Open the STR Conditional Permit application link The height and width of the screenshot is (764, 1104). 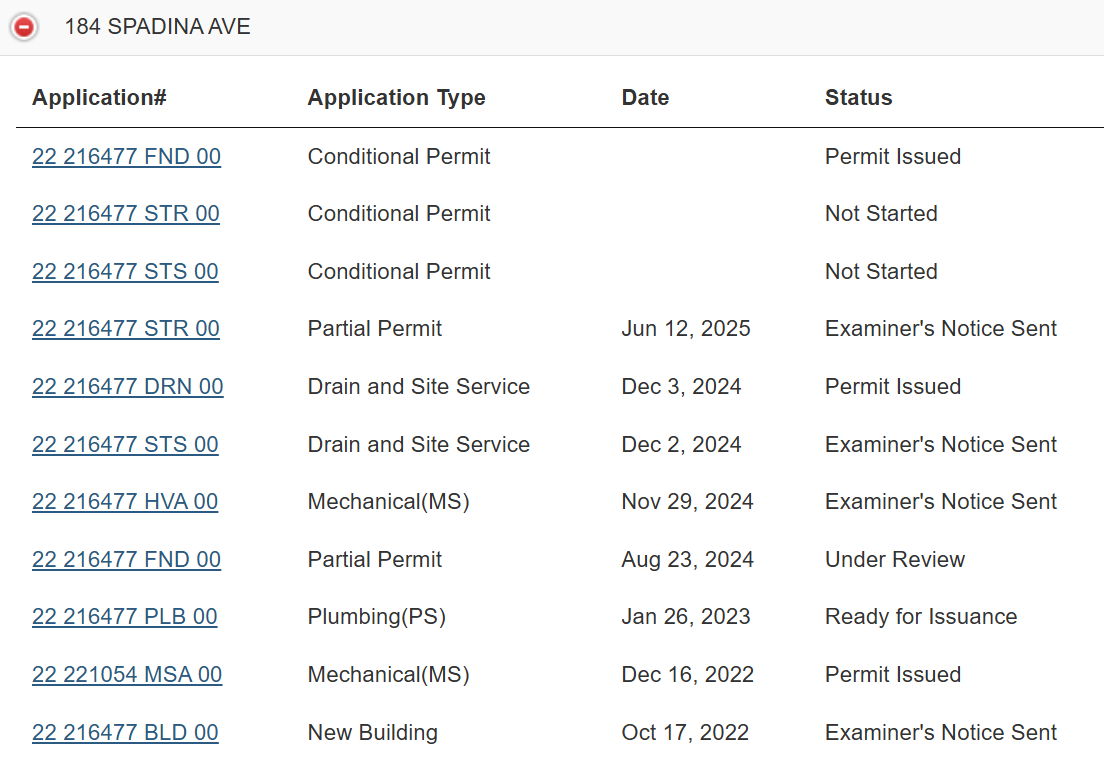pos(125,214)
